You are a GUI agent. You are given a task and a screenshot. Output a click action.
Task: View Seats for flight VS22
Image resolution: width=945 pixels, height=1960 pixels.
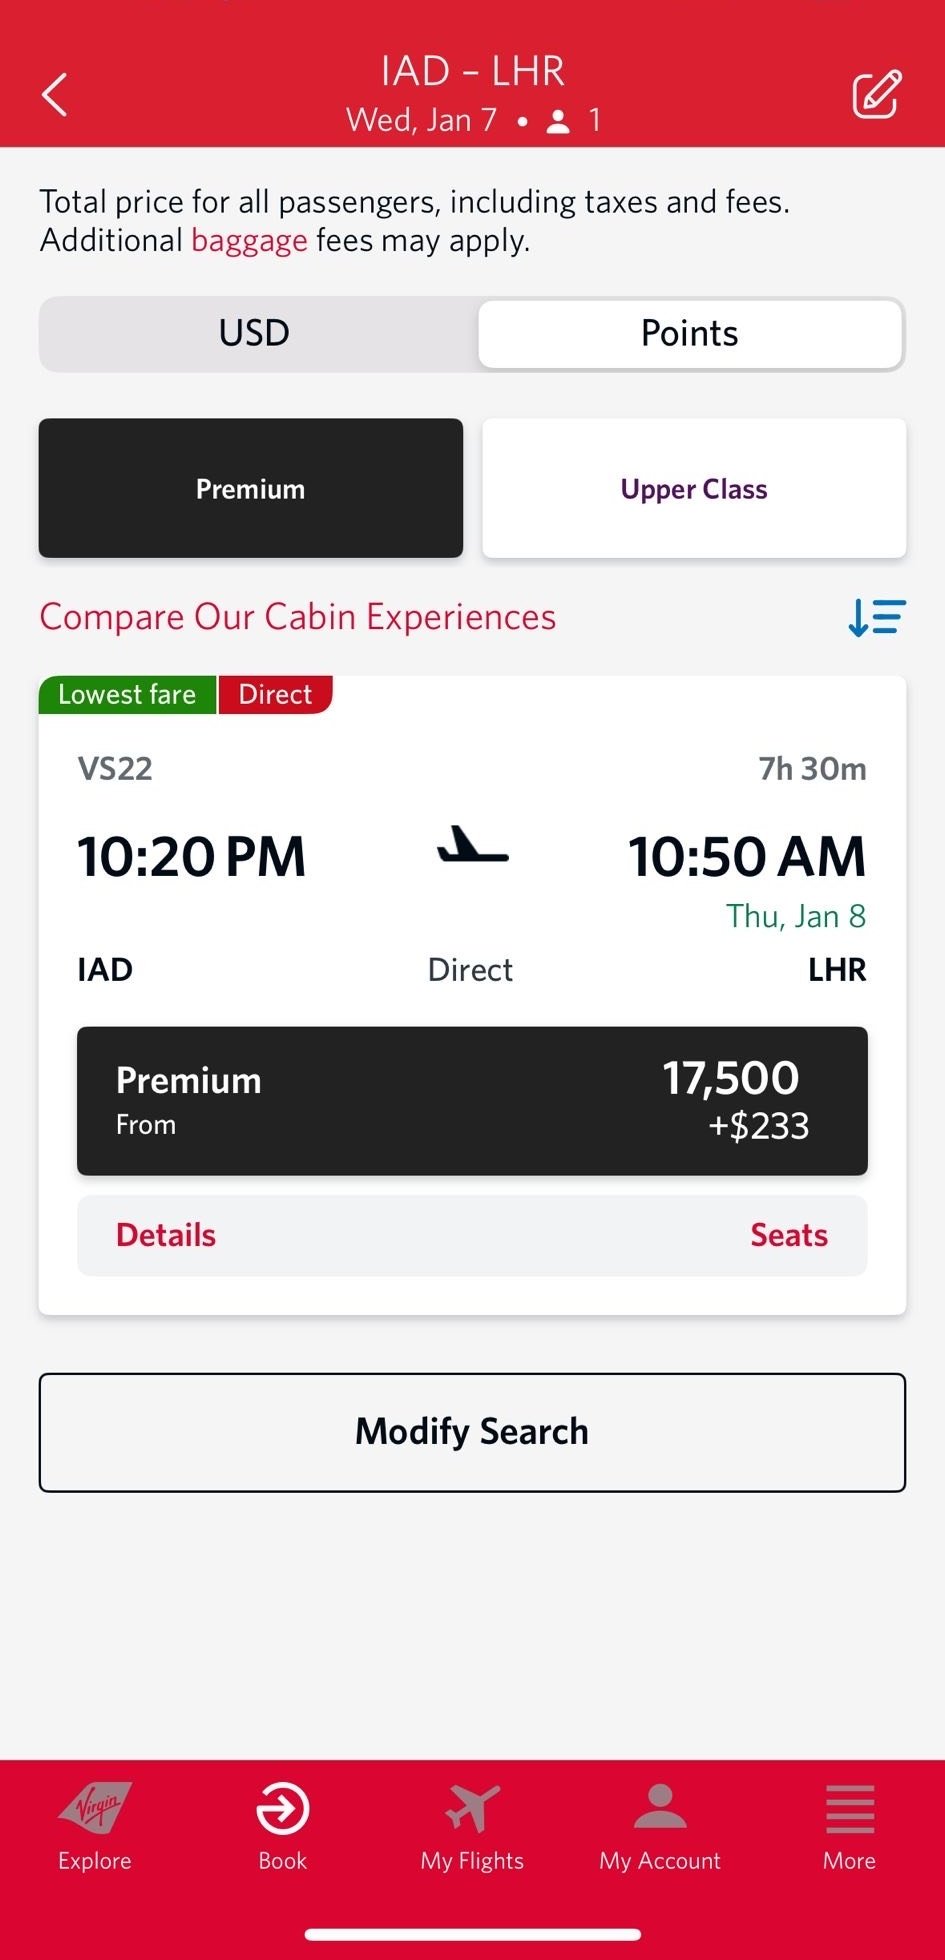[x=788, y=1235]
